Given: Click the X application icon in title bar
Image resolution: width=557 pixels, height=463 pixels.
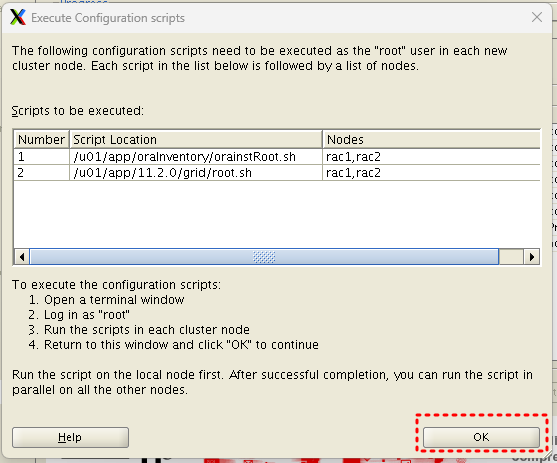Looking at the screenshot, I should pos(18,17).
